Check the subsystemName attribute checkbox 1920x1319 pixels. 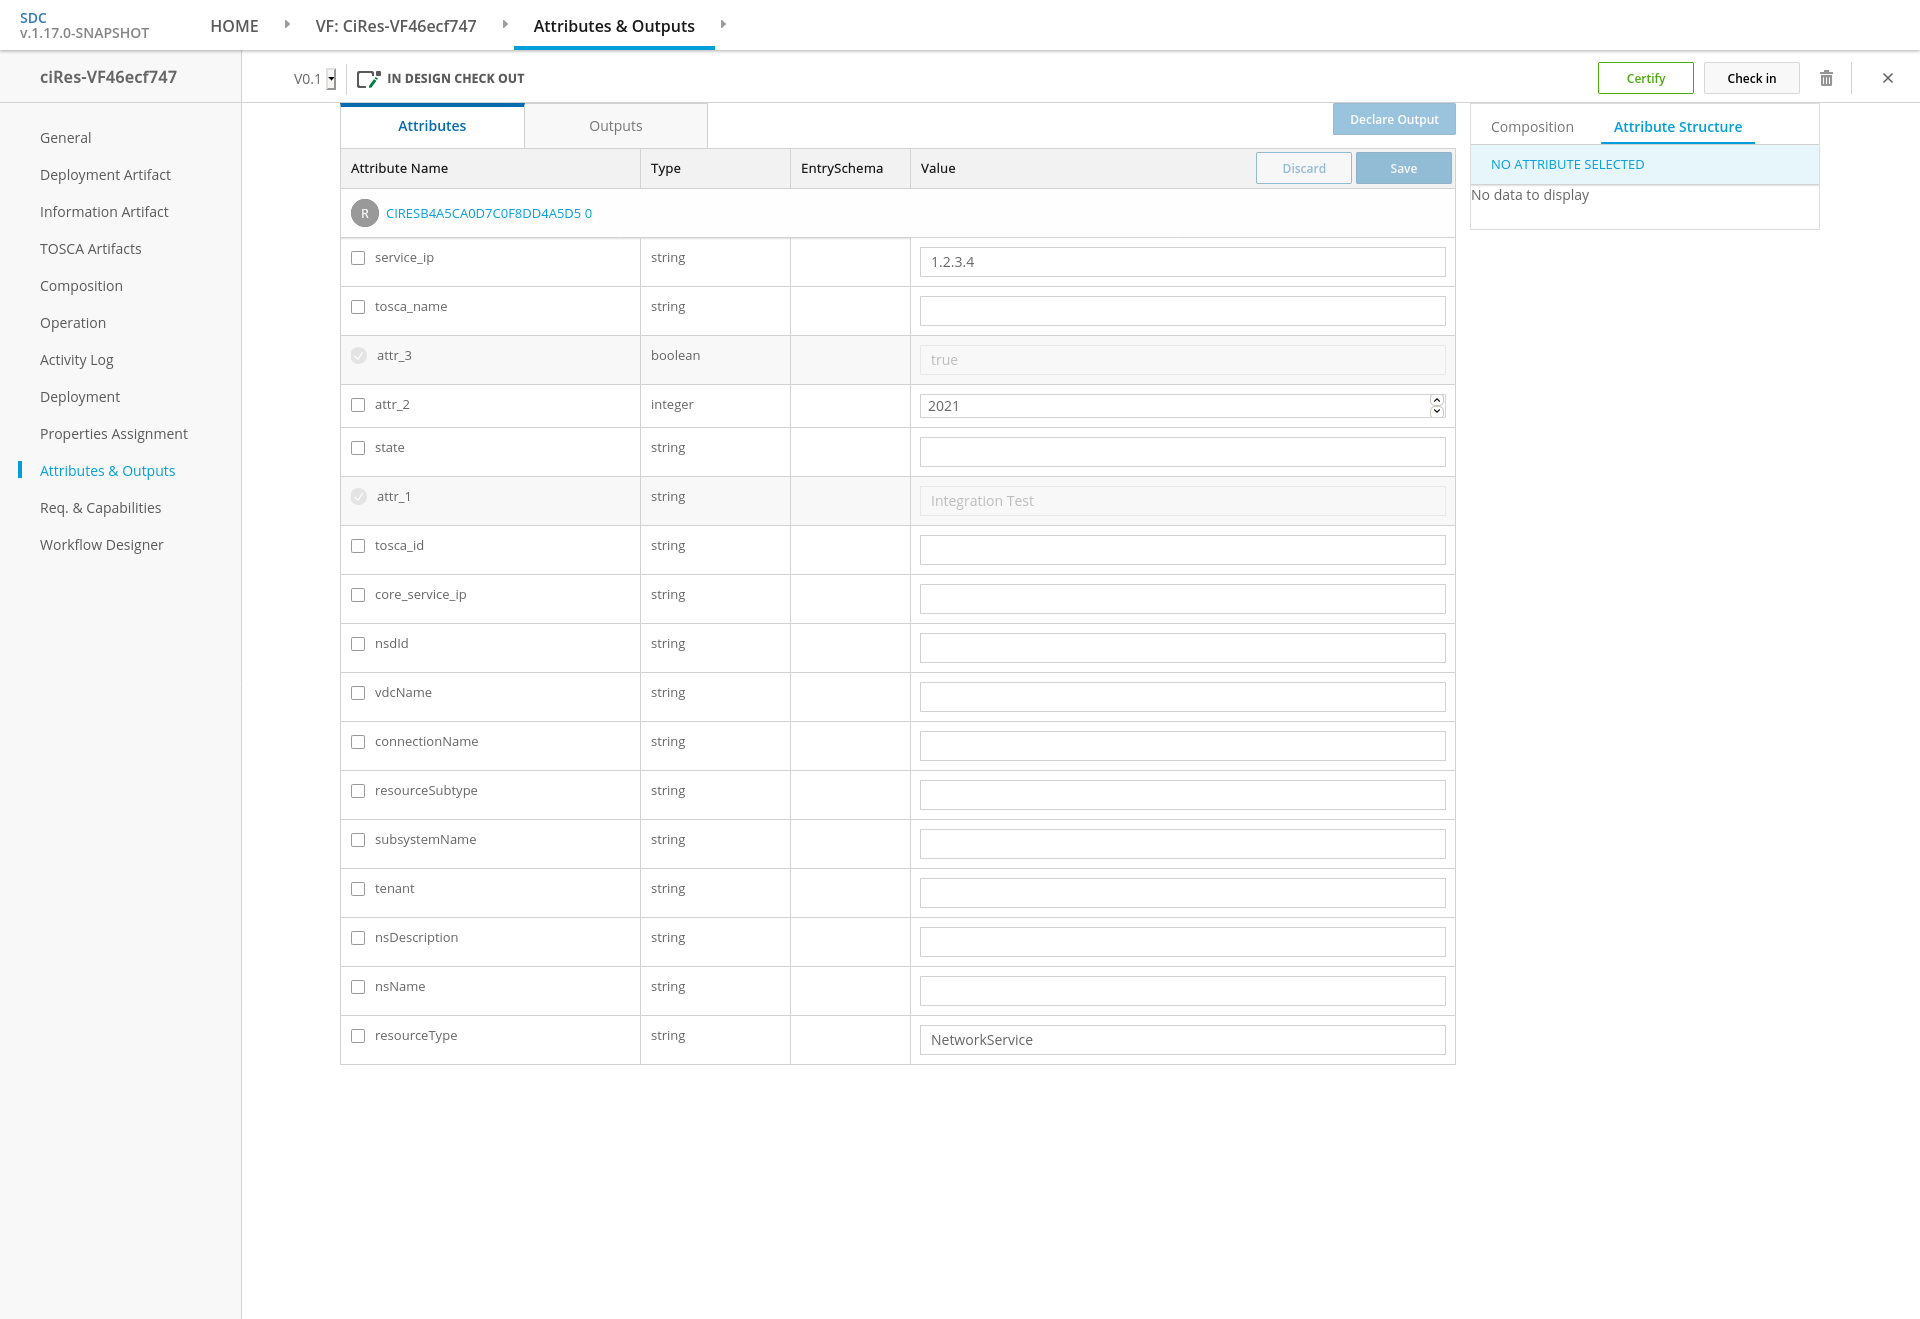[358, 840]
